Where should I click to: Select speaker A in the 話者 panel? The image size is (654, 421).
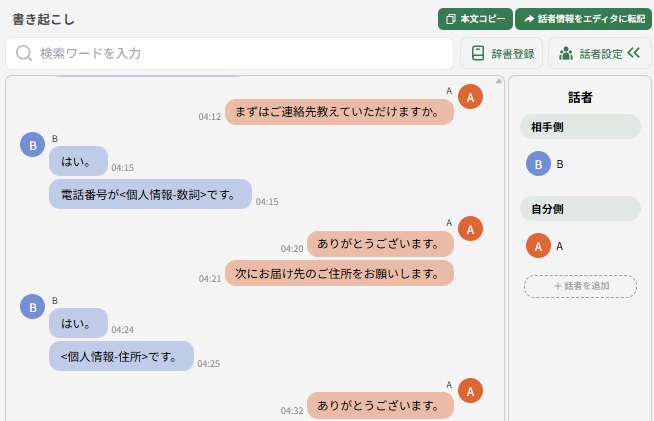[545, 246]
